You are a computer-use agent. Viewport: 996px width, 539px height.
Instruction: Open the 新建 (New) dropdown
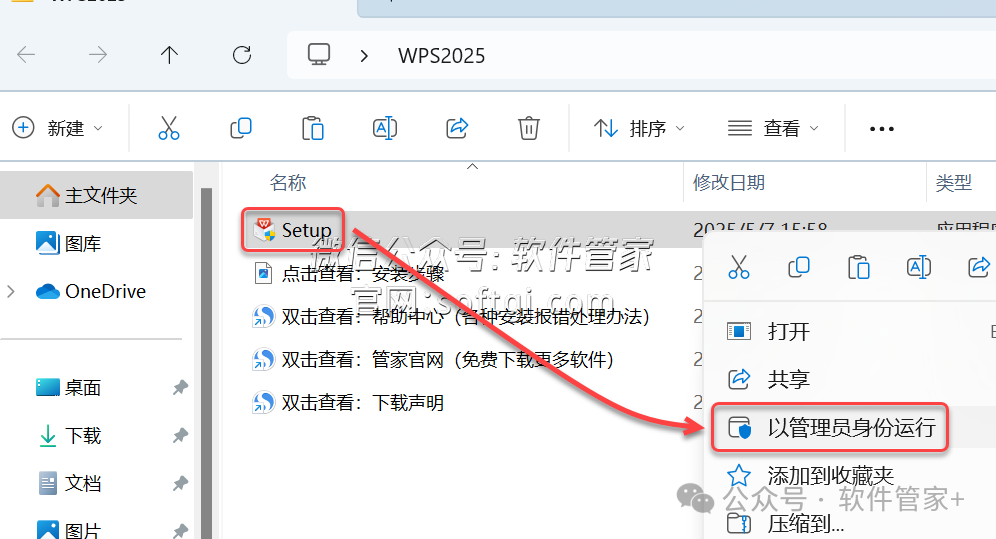(58, 128)
